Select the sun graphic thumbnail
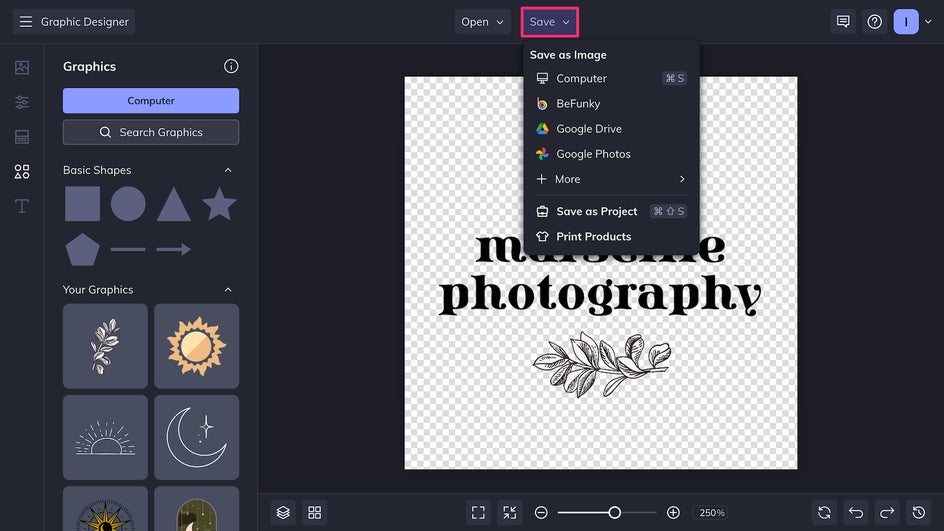The width and height of the screenshot is (944, 531). tap(197, 346)
